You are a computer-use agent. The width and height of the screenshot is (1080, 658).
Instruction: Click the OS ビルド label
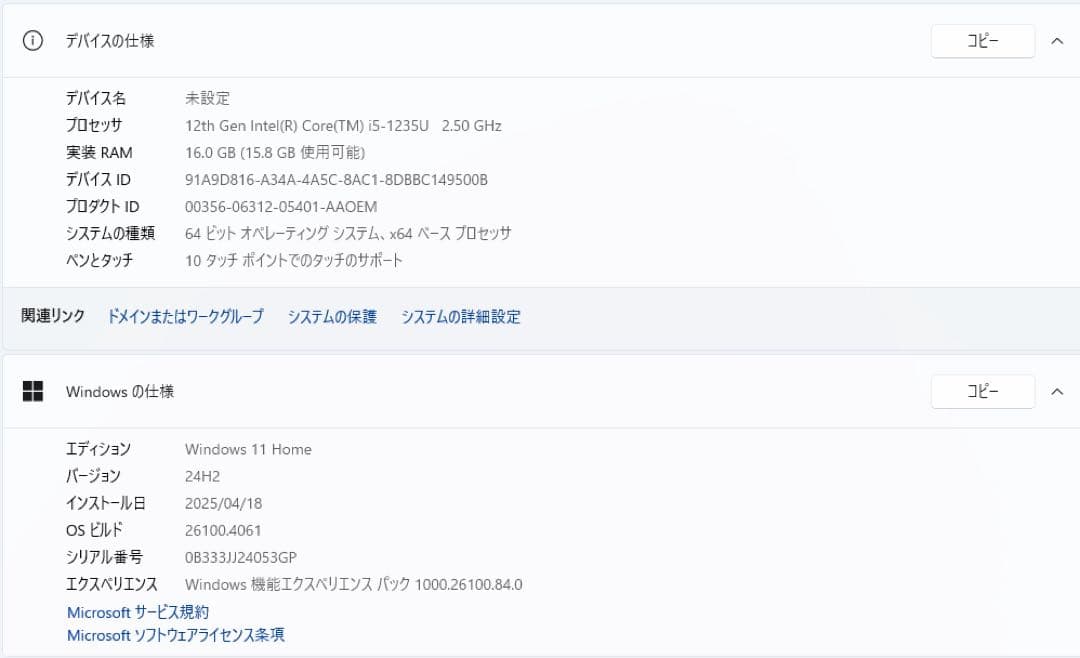tap(94, 531)
